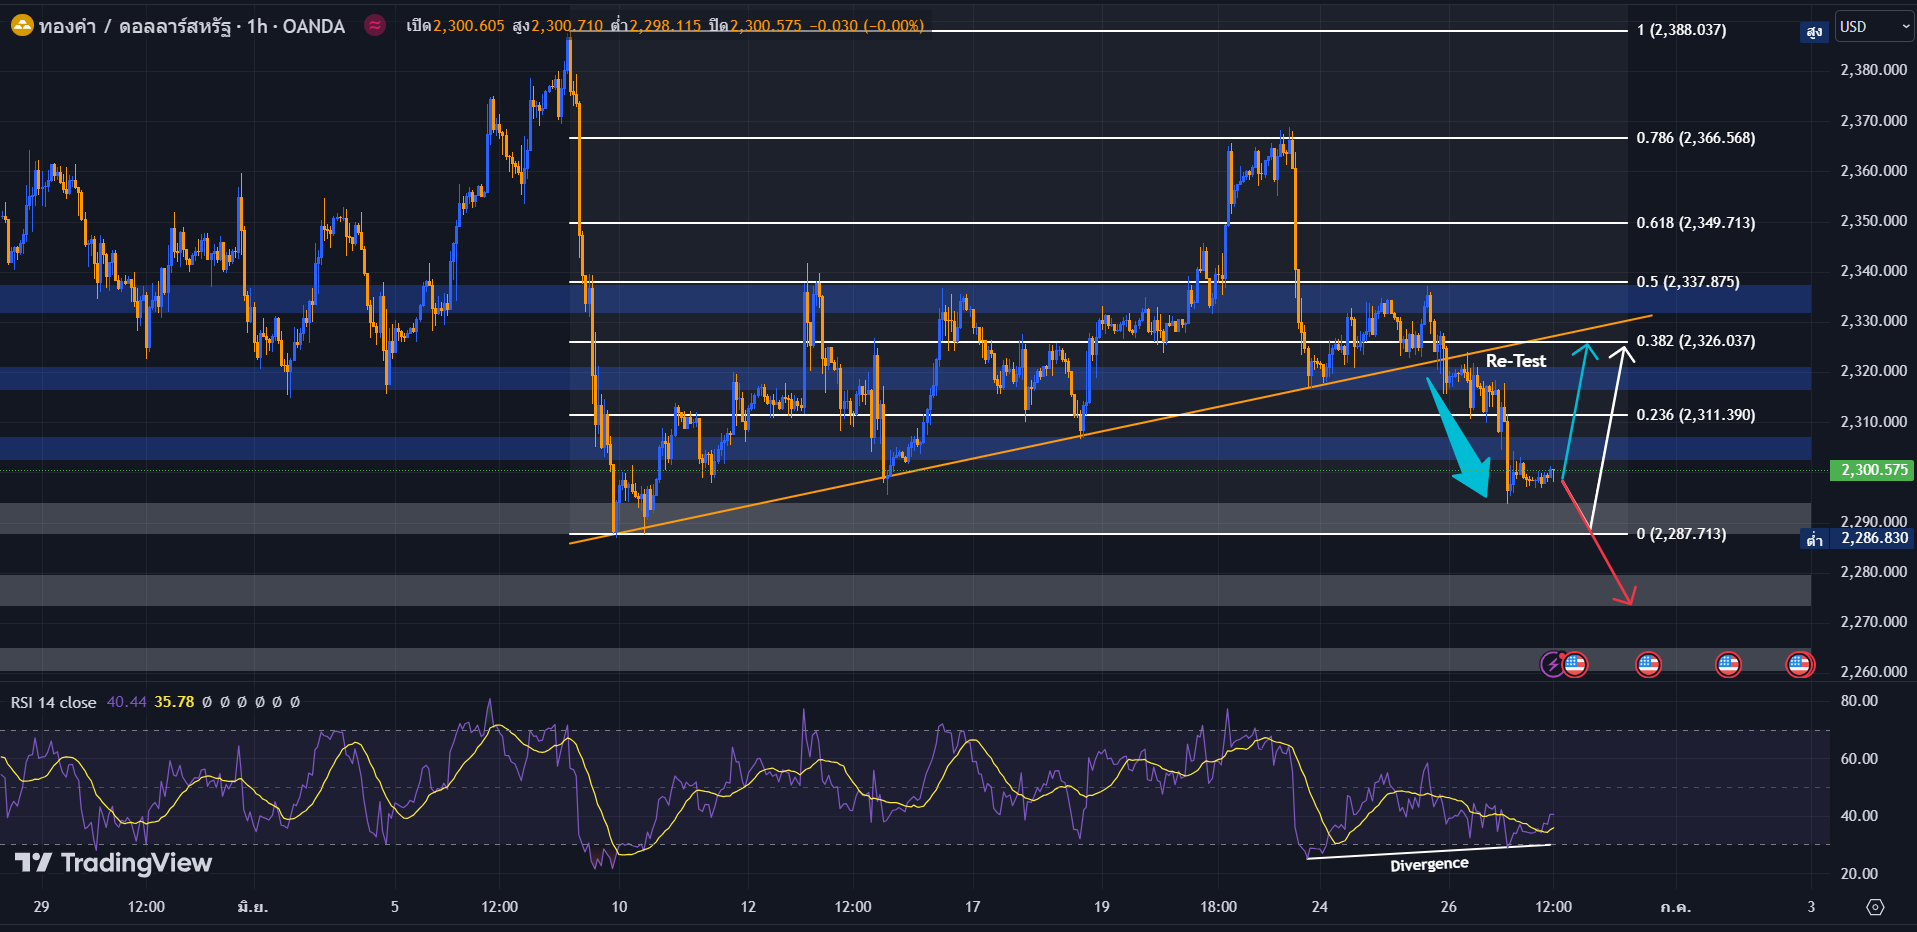Click the TradingView logo
This screenshot has height=932, width=1917.
point(113,863)
